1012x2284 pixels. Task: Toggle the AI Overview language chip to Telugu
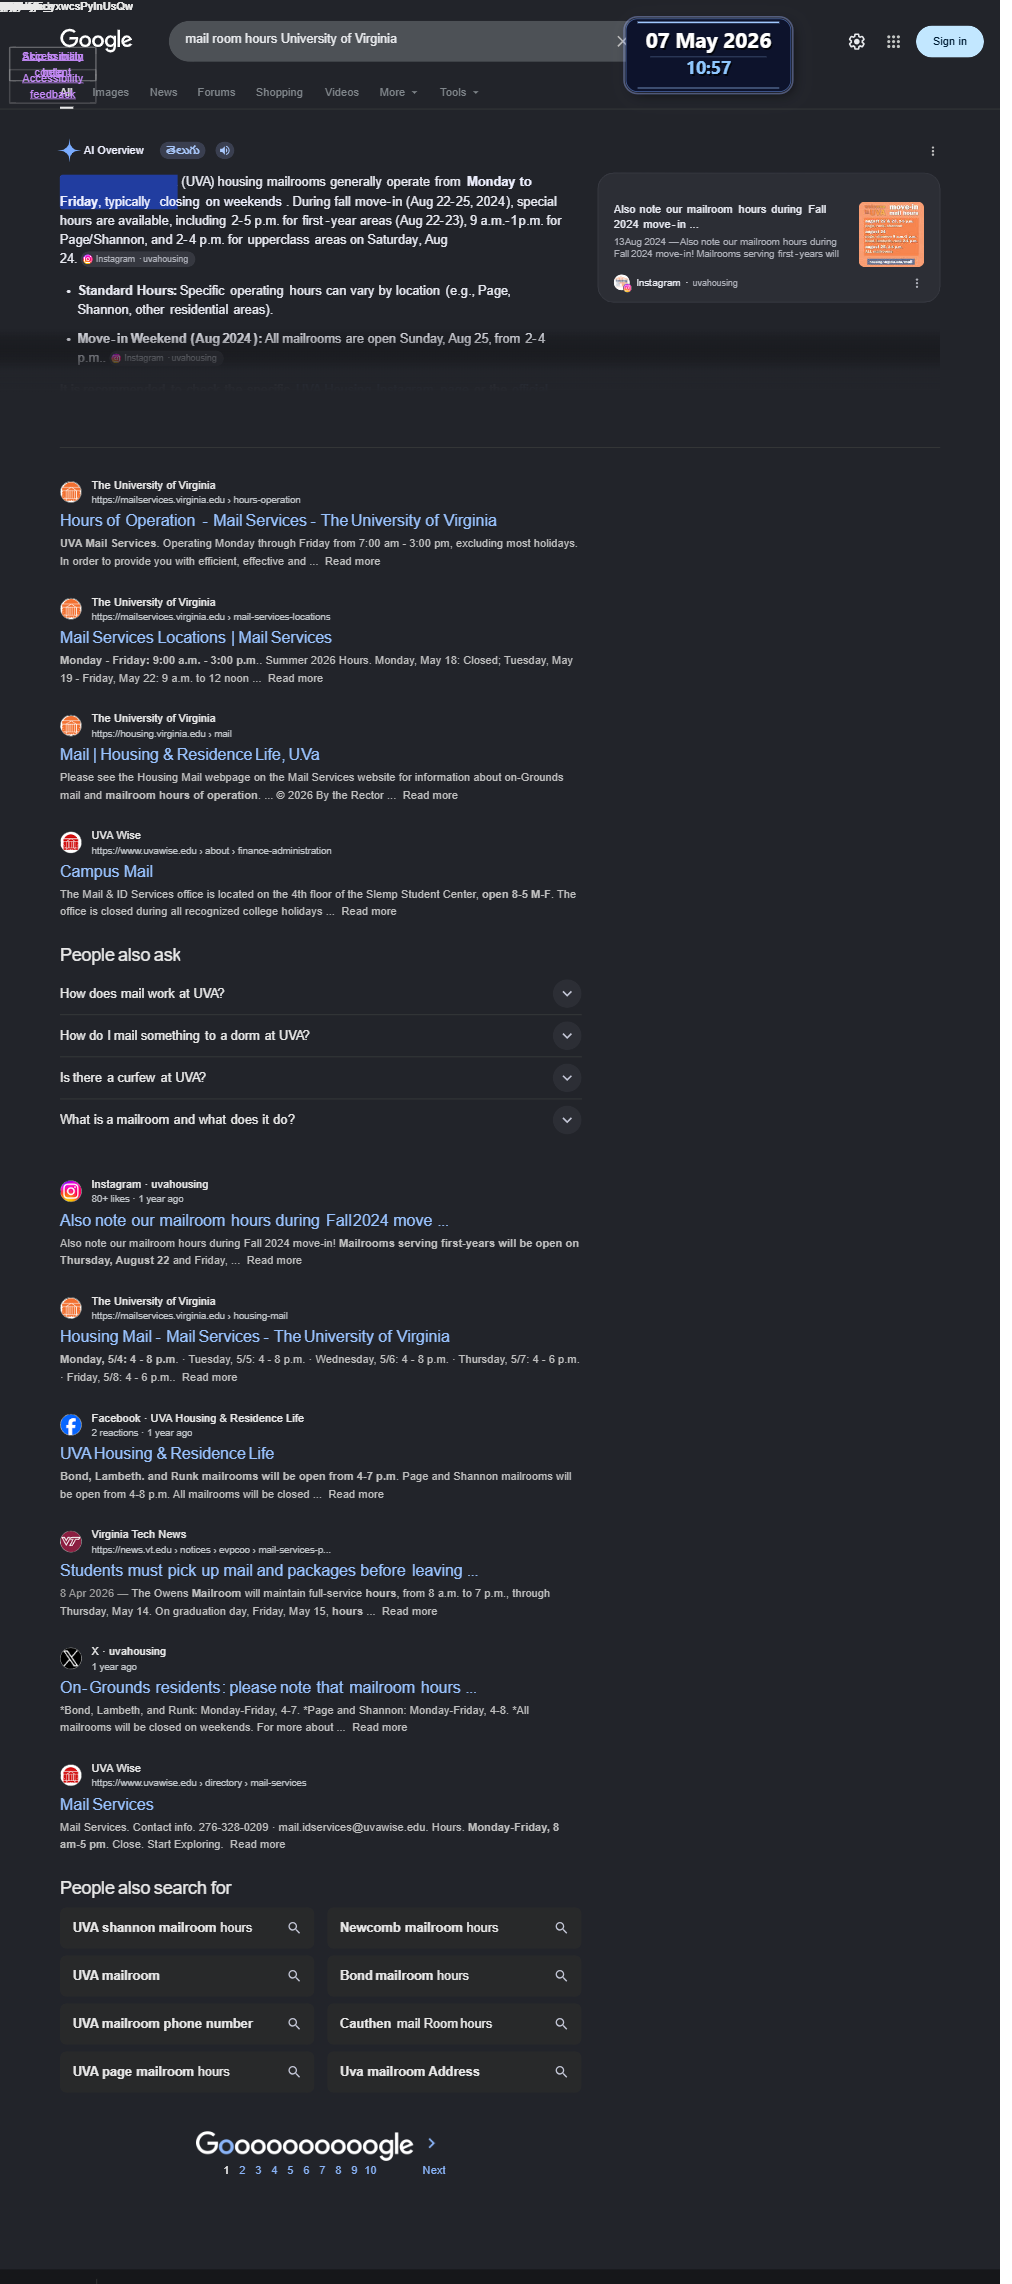[183, 150]
